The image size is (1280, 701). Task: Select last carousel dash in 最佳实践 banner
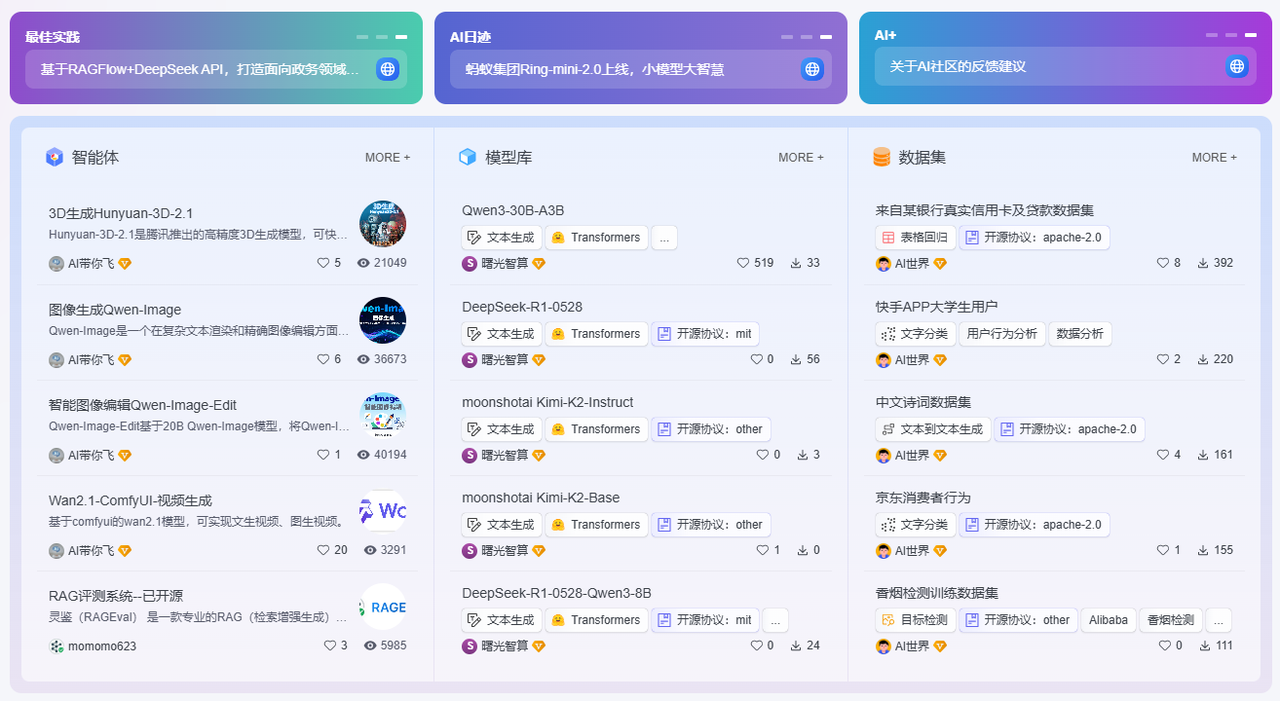coord(401,37)
